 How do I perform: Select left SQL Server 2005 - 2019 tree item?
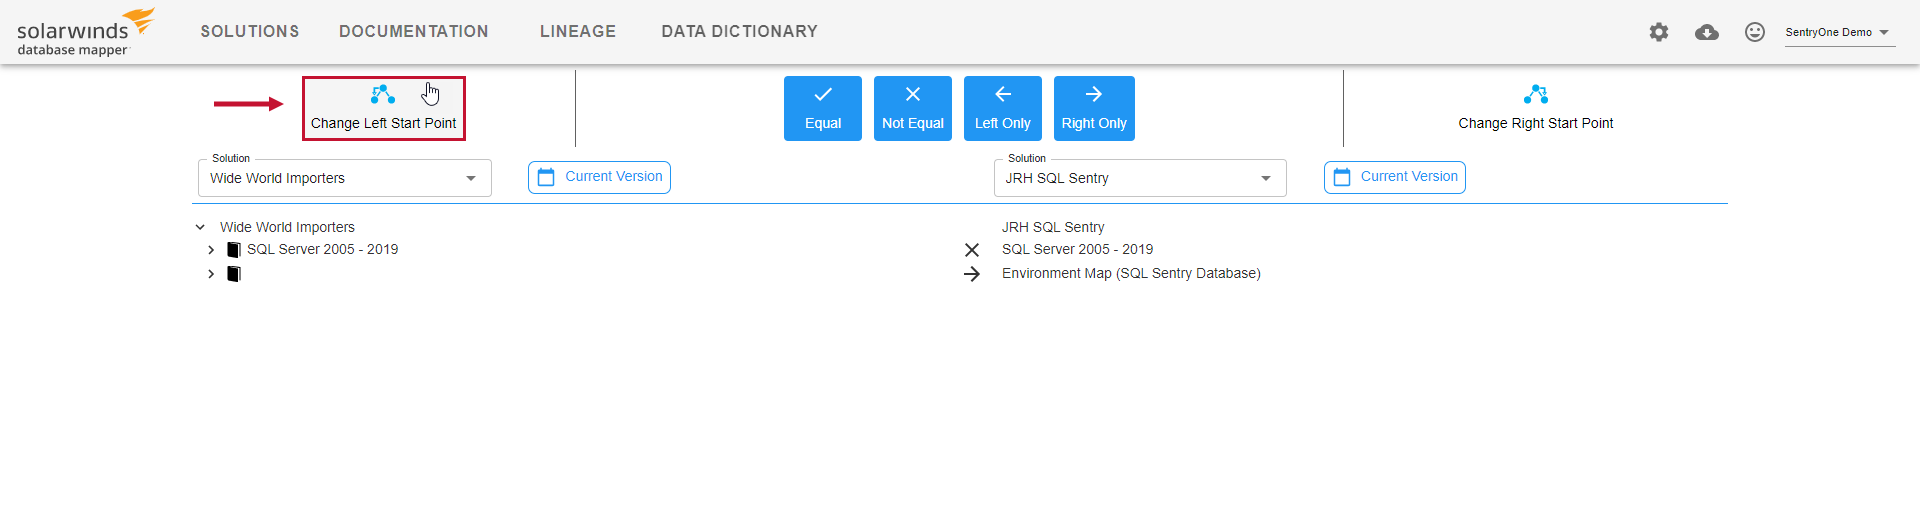pyautogui.click(x=322, y=249)
